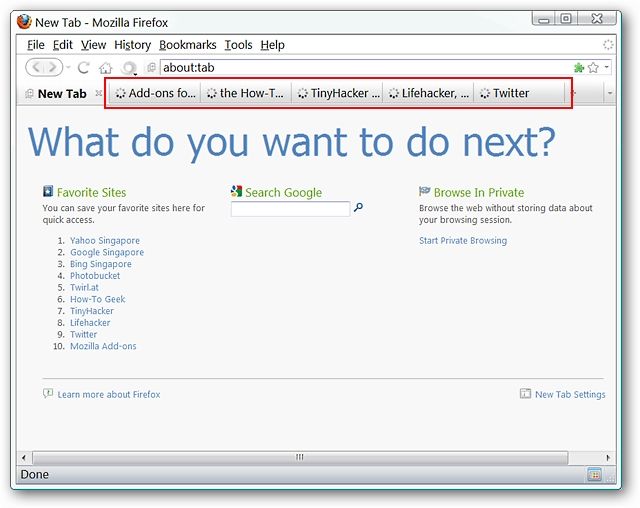Open the TinyHacker favorite link

pos(92,311)
